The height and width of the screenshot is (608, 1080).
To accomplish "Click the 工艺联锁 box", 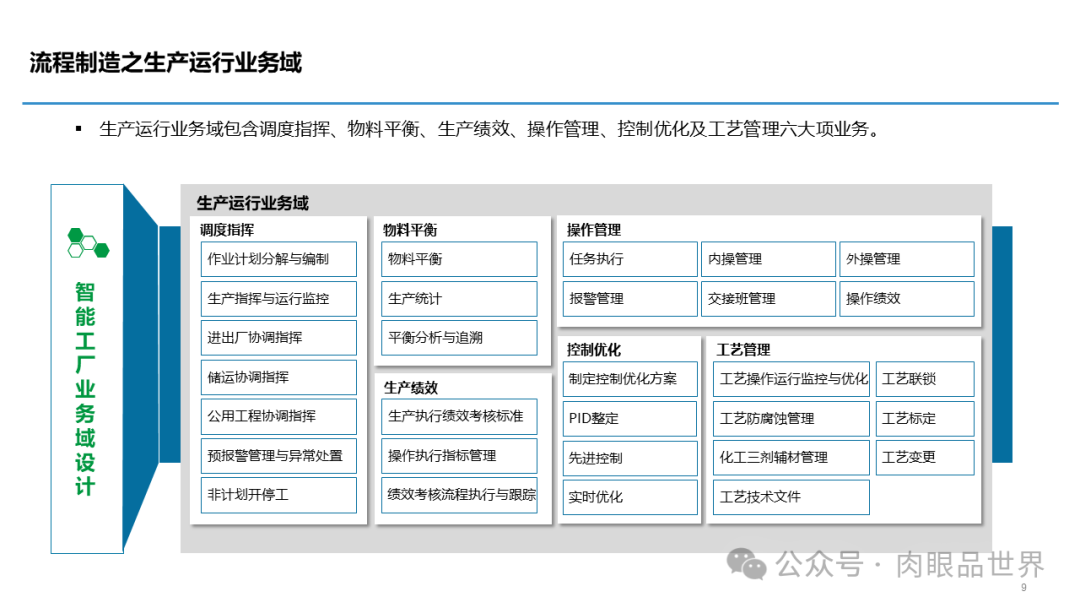I will 925,379.
